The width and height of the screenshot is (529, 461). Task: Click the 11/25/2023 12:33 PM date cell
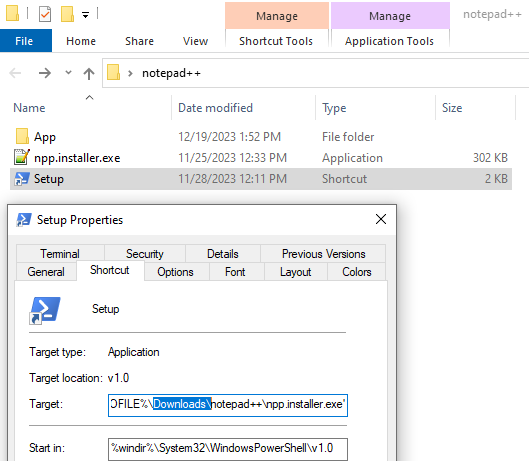(232, 158)
